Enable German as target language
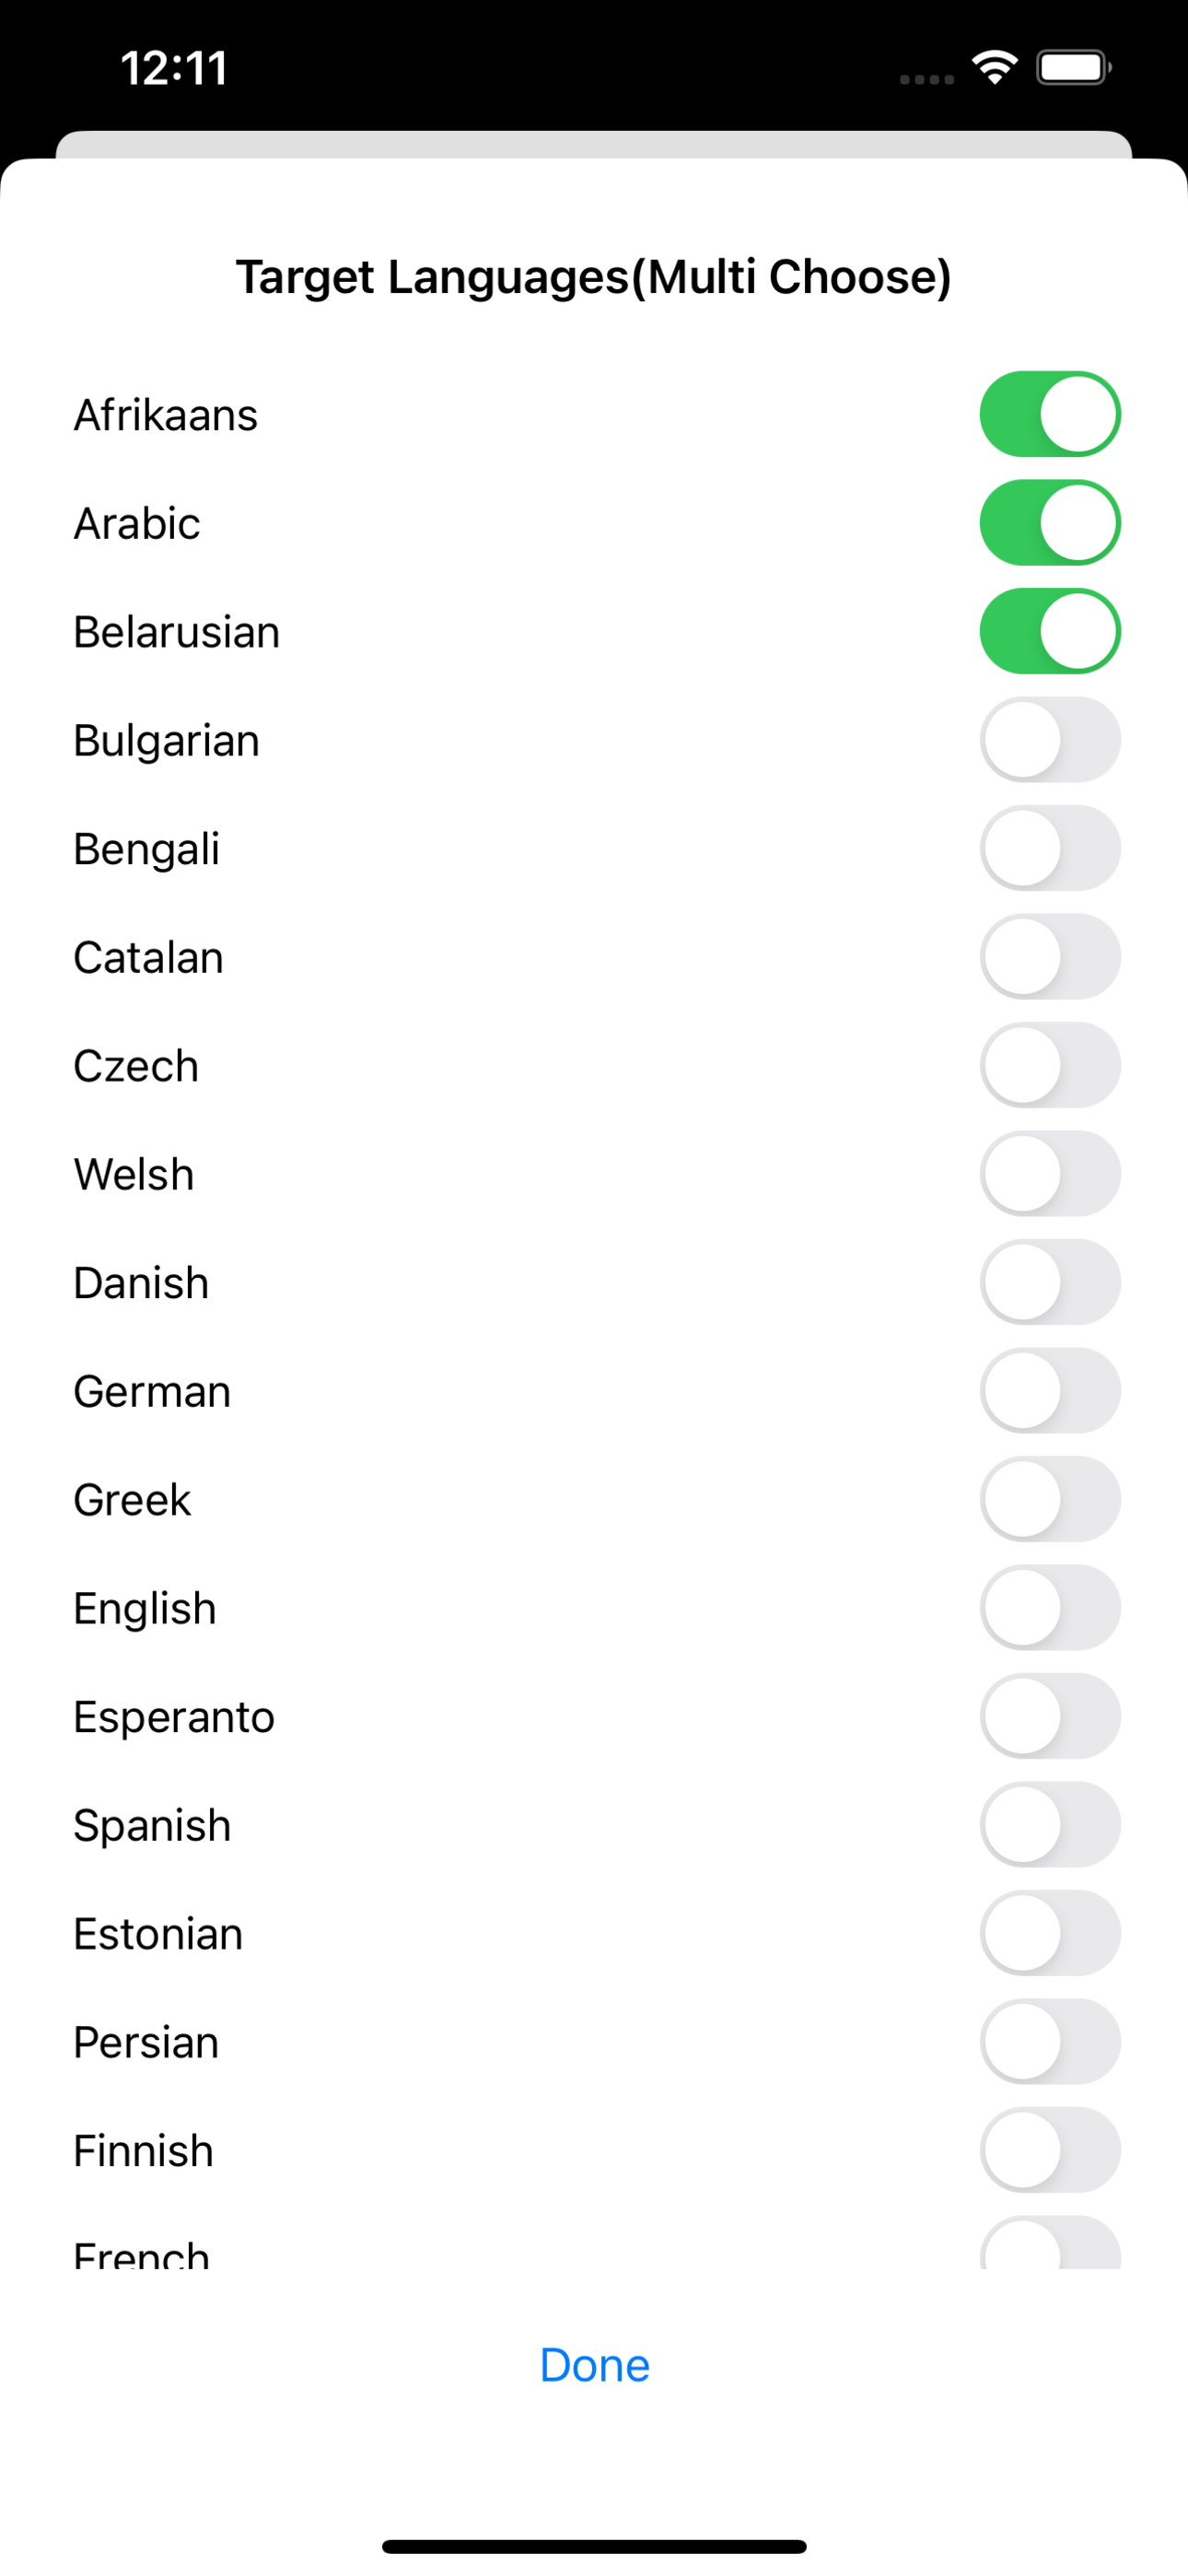1188x2576 pixels. click(1050, 1391)
